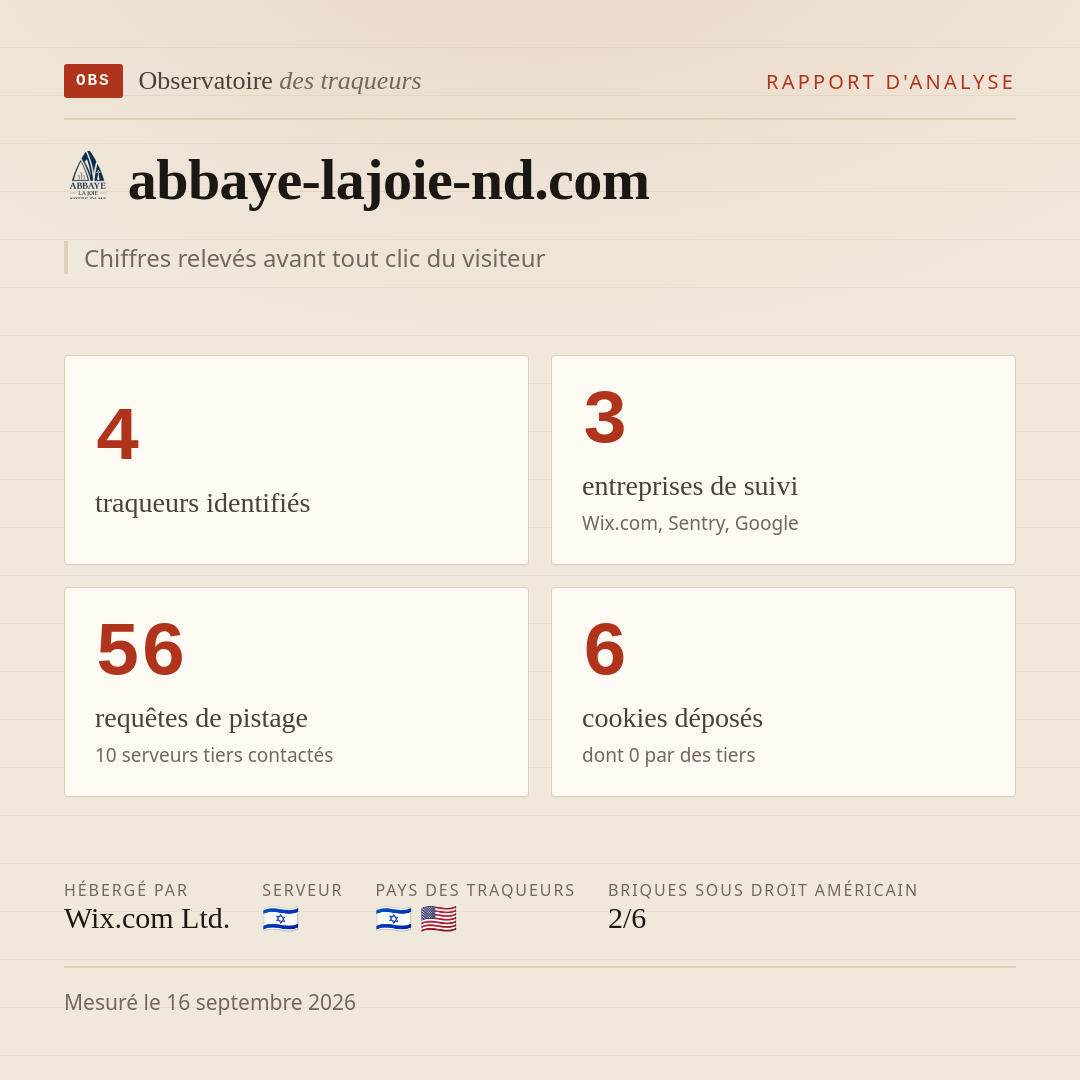Click the Wix.com Ltd. host name
Screen dimensions: 1080x1080
(x=147, y=918)
